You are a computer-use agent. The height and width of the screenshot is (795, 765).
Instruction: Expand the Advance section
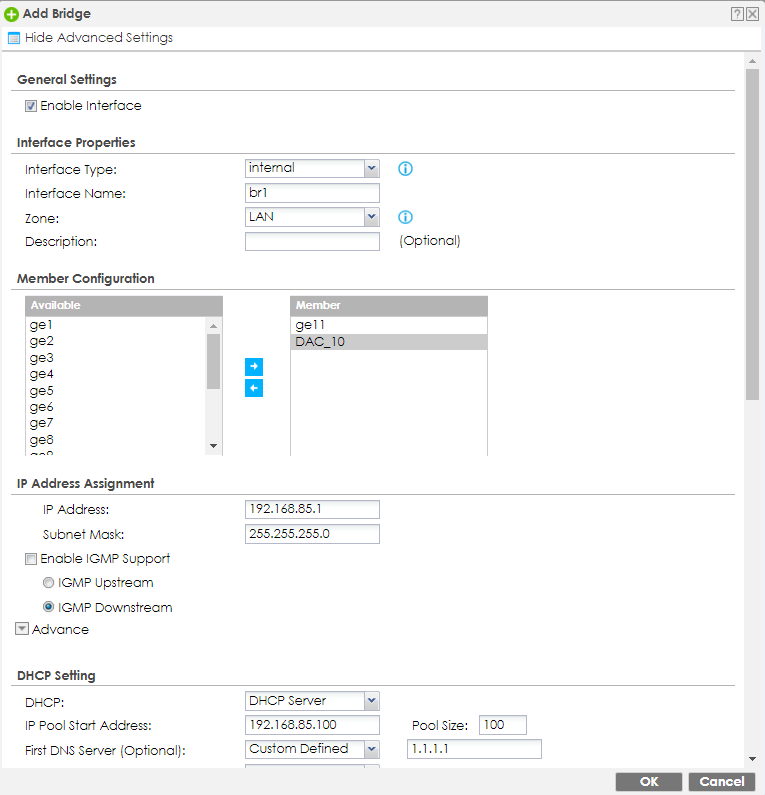click(x=22, y=630)
